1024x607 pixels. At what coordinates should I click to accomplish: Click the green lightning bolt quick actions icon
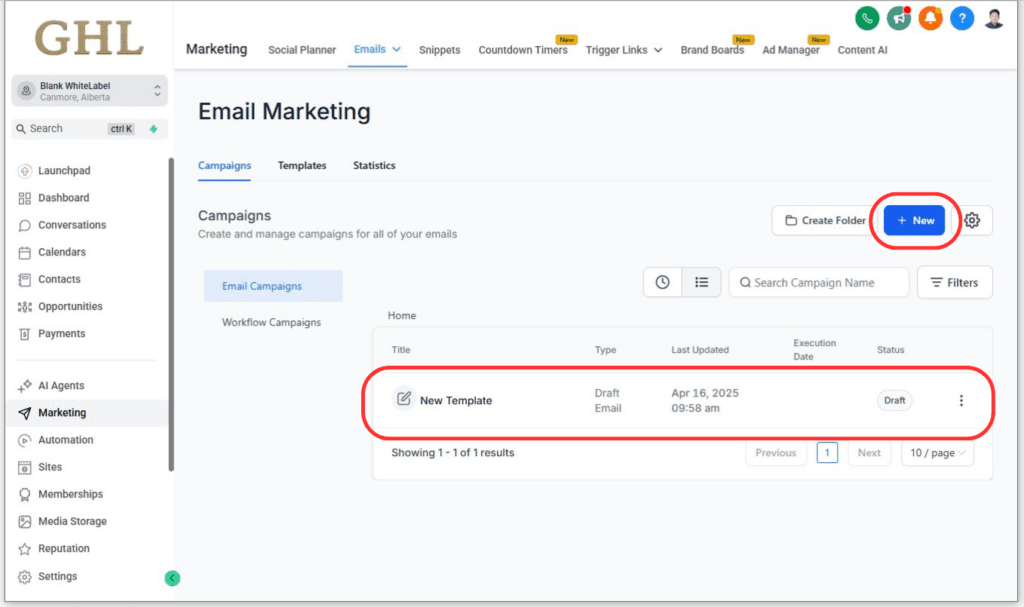(x=153, y=129)
